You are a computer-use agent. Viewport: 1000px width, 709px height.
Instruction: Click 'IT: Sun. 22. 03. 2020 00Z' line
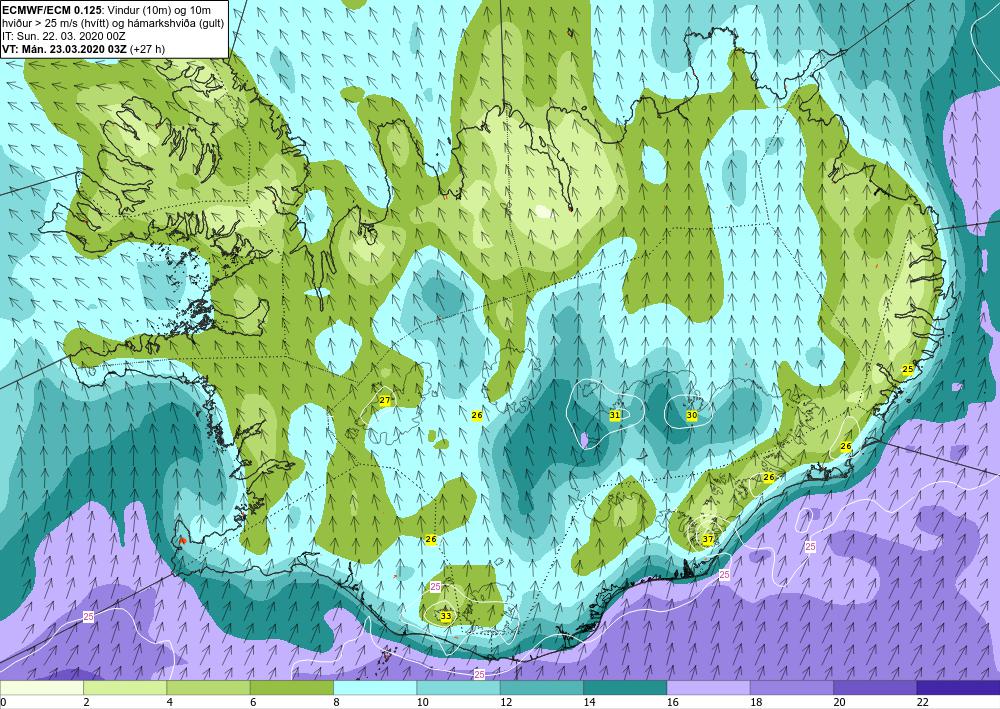point(64,36)
